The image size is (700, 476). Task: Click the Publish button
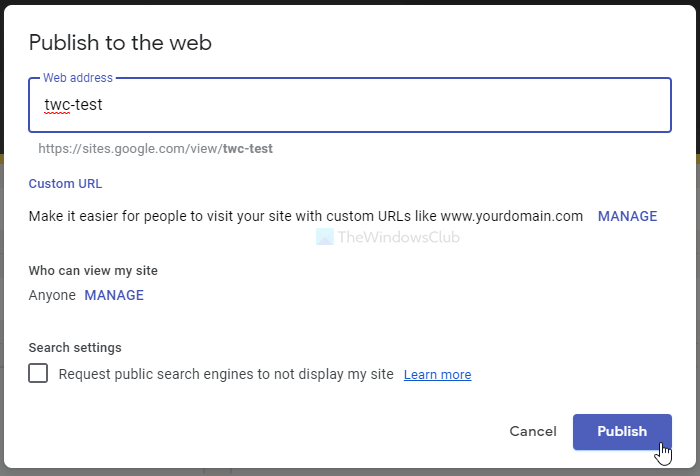tap(621, 431)
